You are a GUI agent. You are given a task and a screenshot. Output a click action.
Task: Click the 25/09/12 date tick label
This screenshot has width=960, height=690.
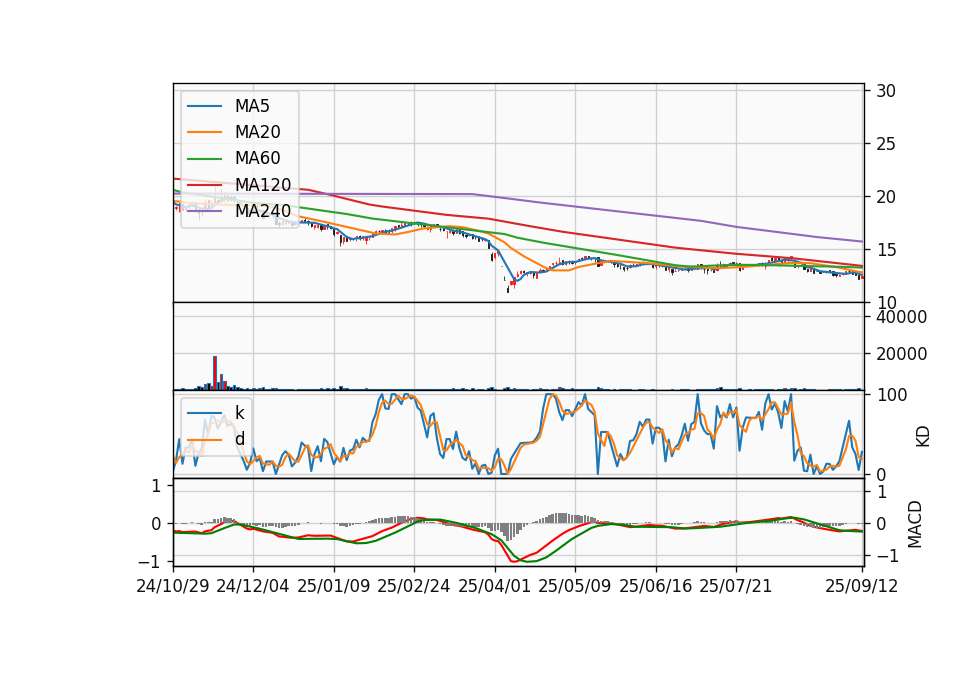click(862, 586)
